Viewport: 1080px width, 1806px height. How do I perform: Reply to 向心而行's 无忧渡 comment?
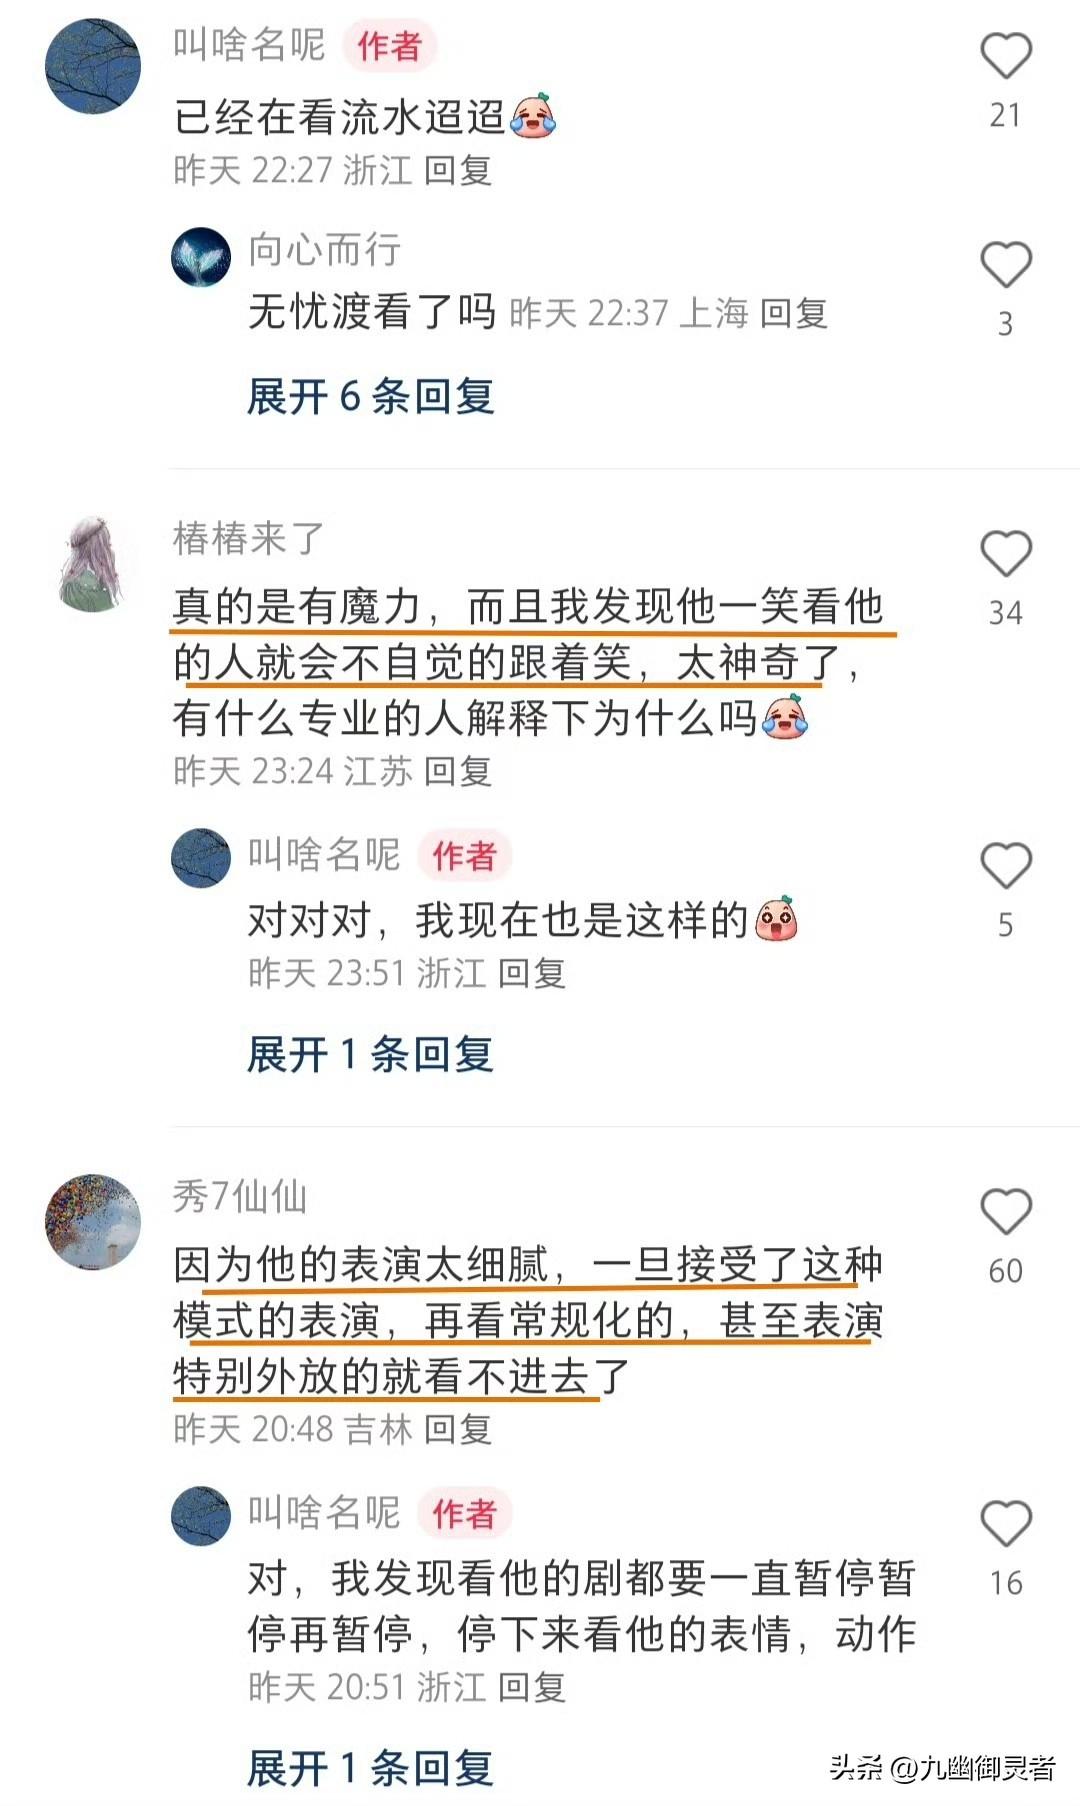tap(794, 313)
